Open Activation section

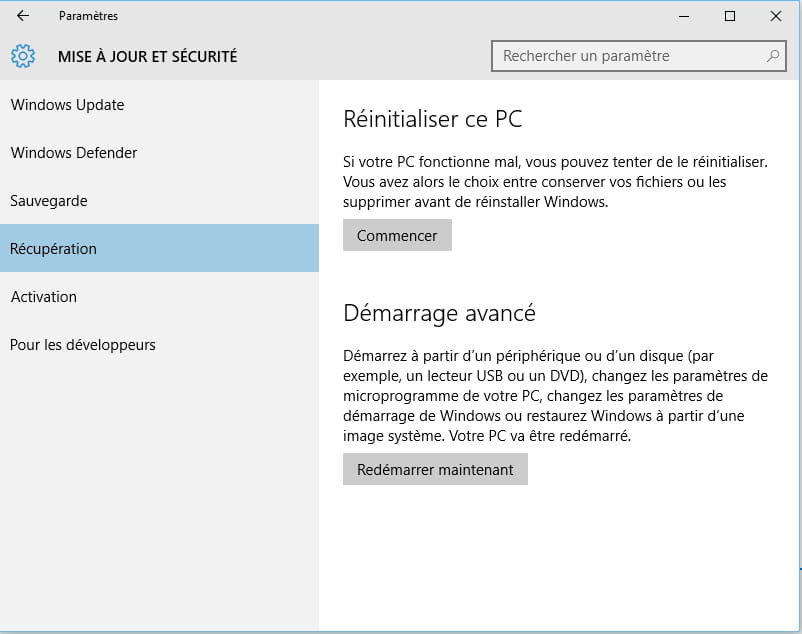click(159, 297)
